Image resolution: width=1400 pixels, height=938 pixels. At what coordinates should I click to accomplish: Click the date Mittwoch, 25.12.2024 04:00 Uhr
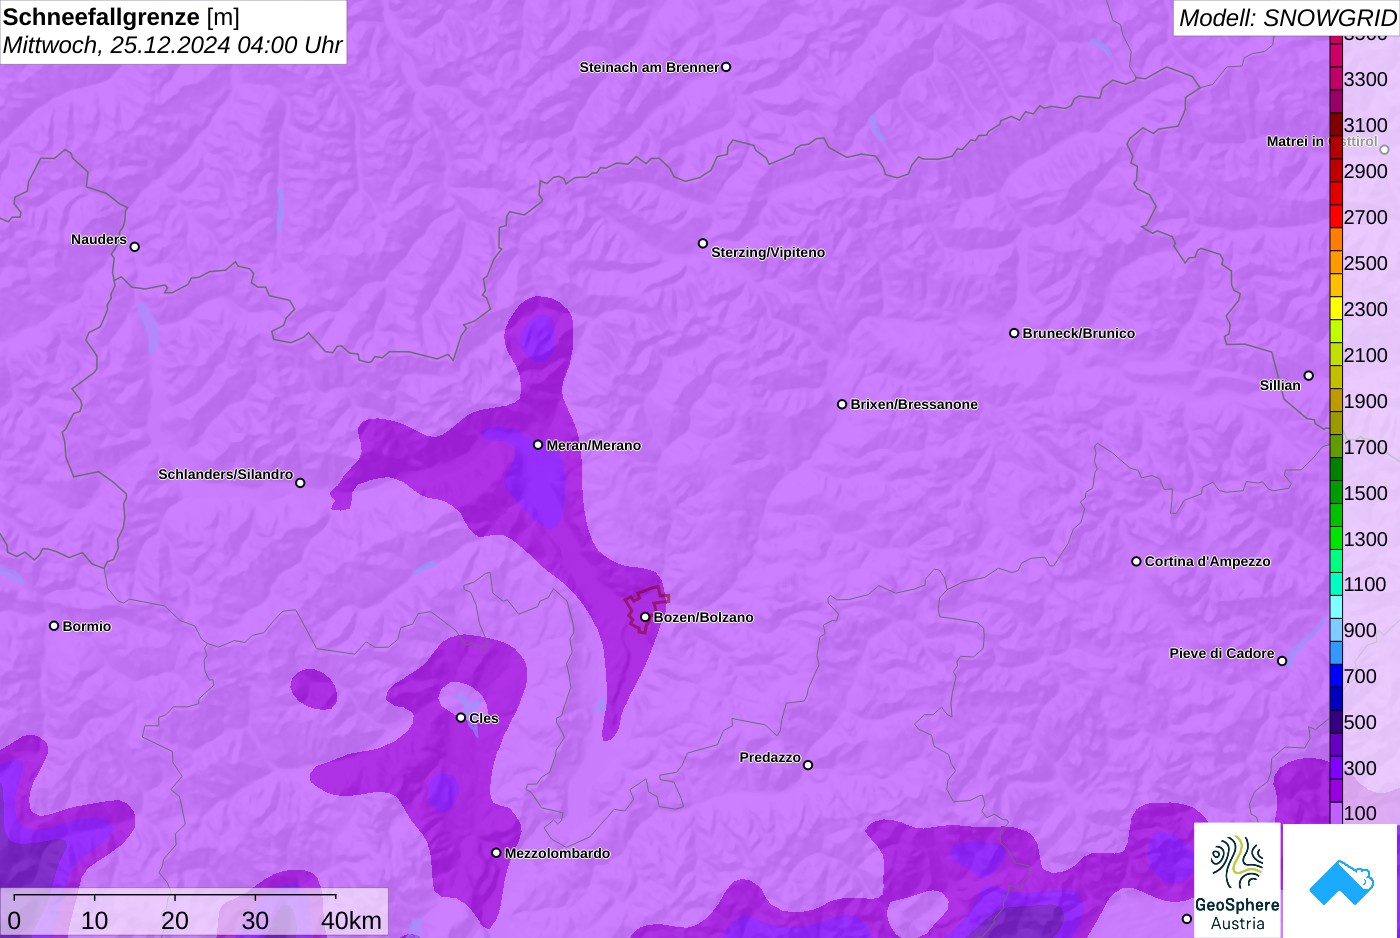[172, 45]
